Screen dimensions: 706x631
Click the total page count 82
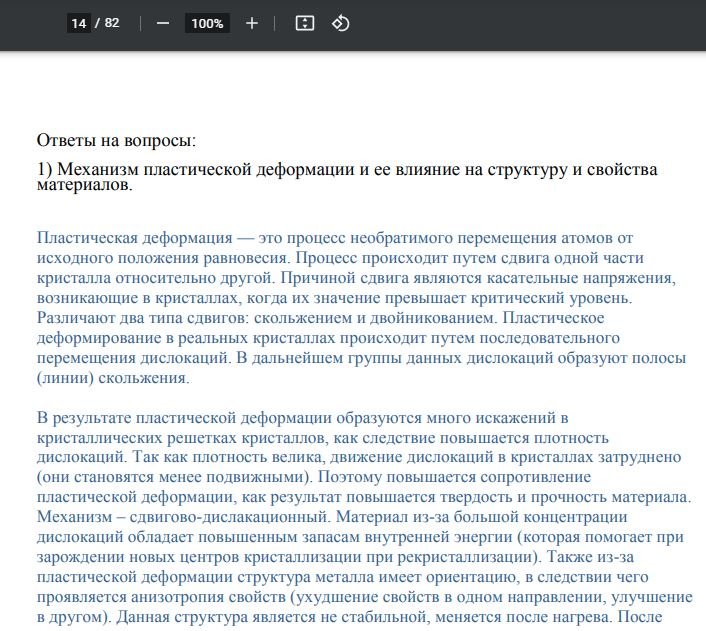(112, 23)
